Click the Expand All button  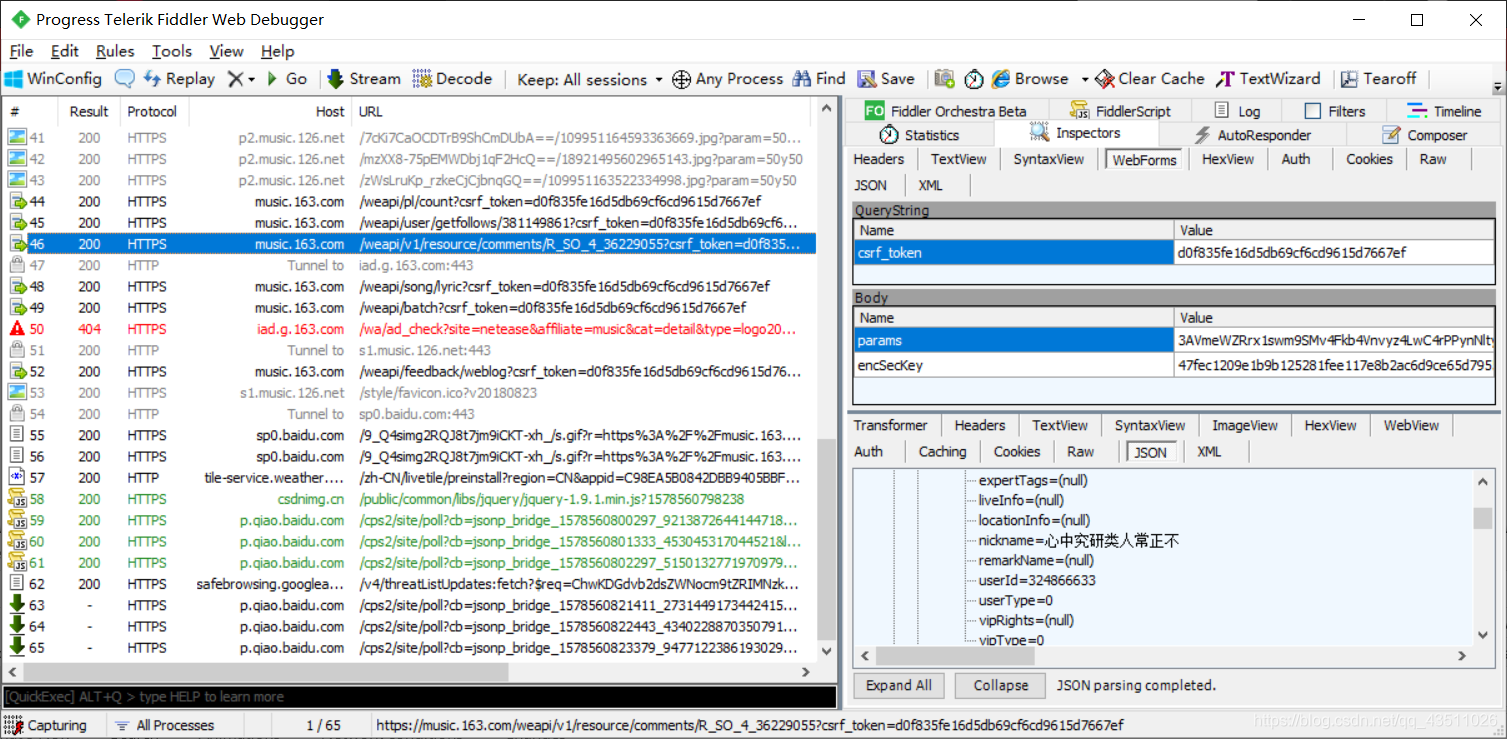(899, 685)
